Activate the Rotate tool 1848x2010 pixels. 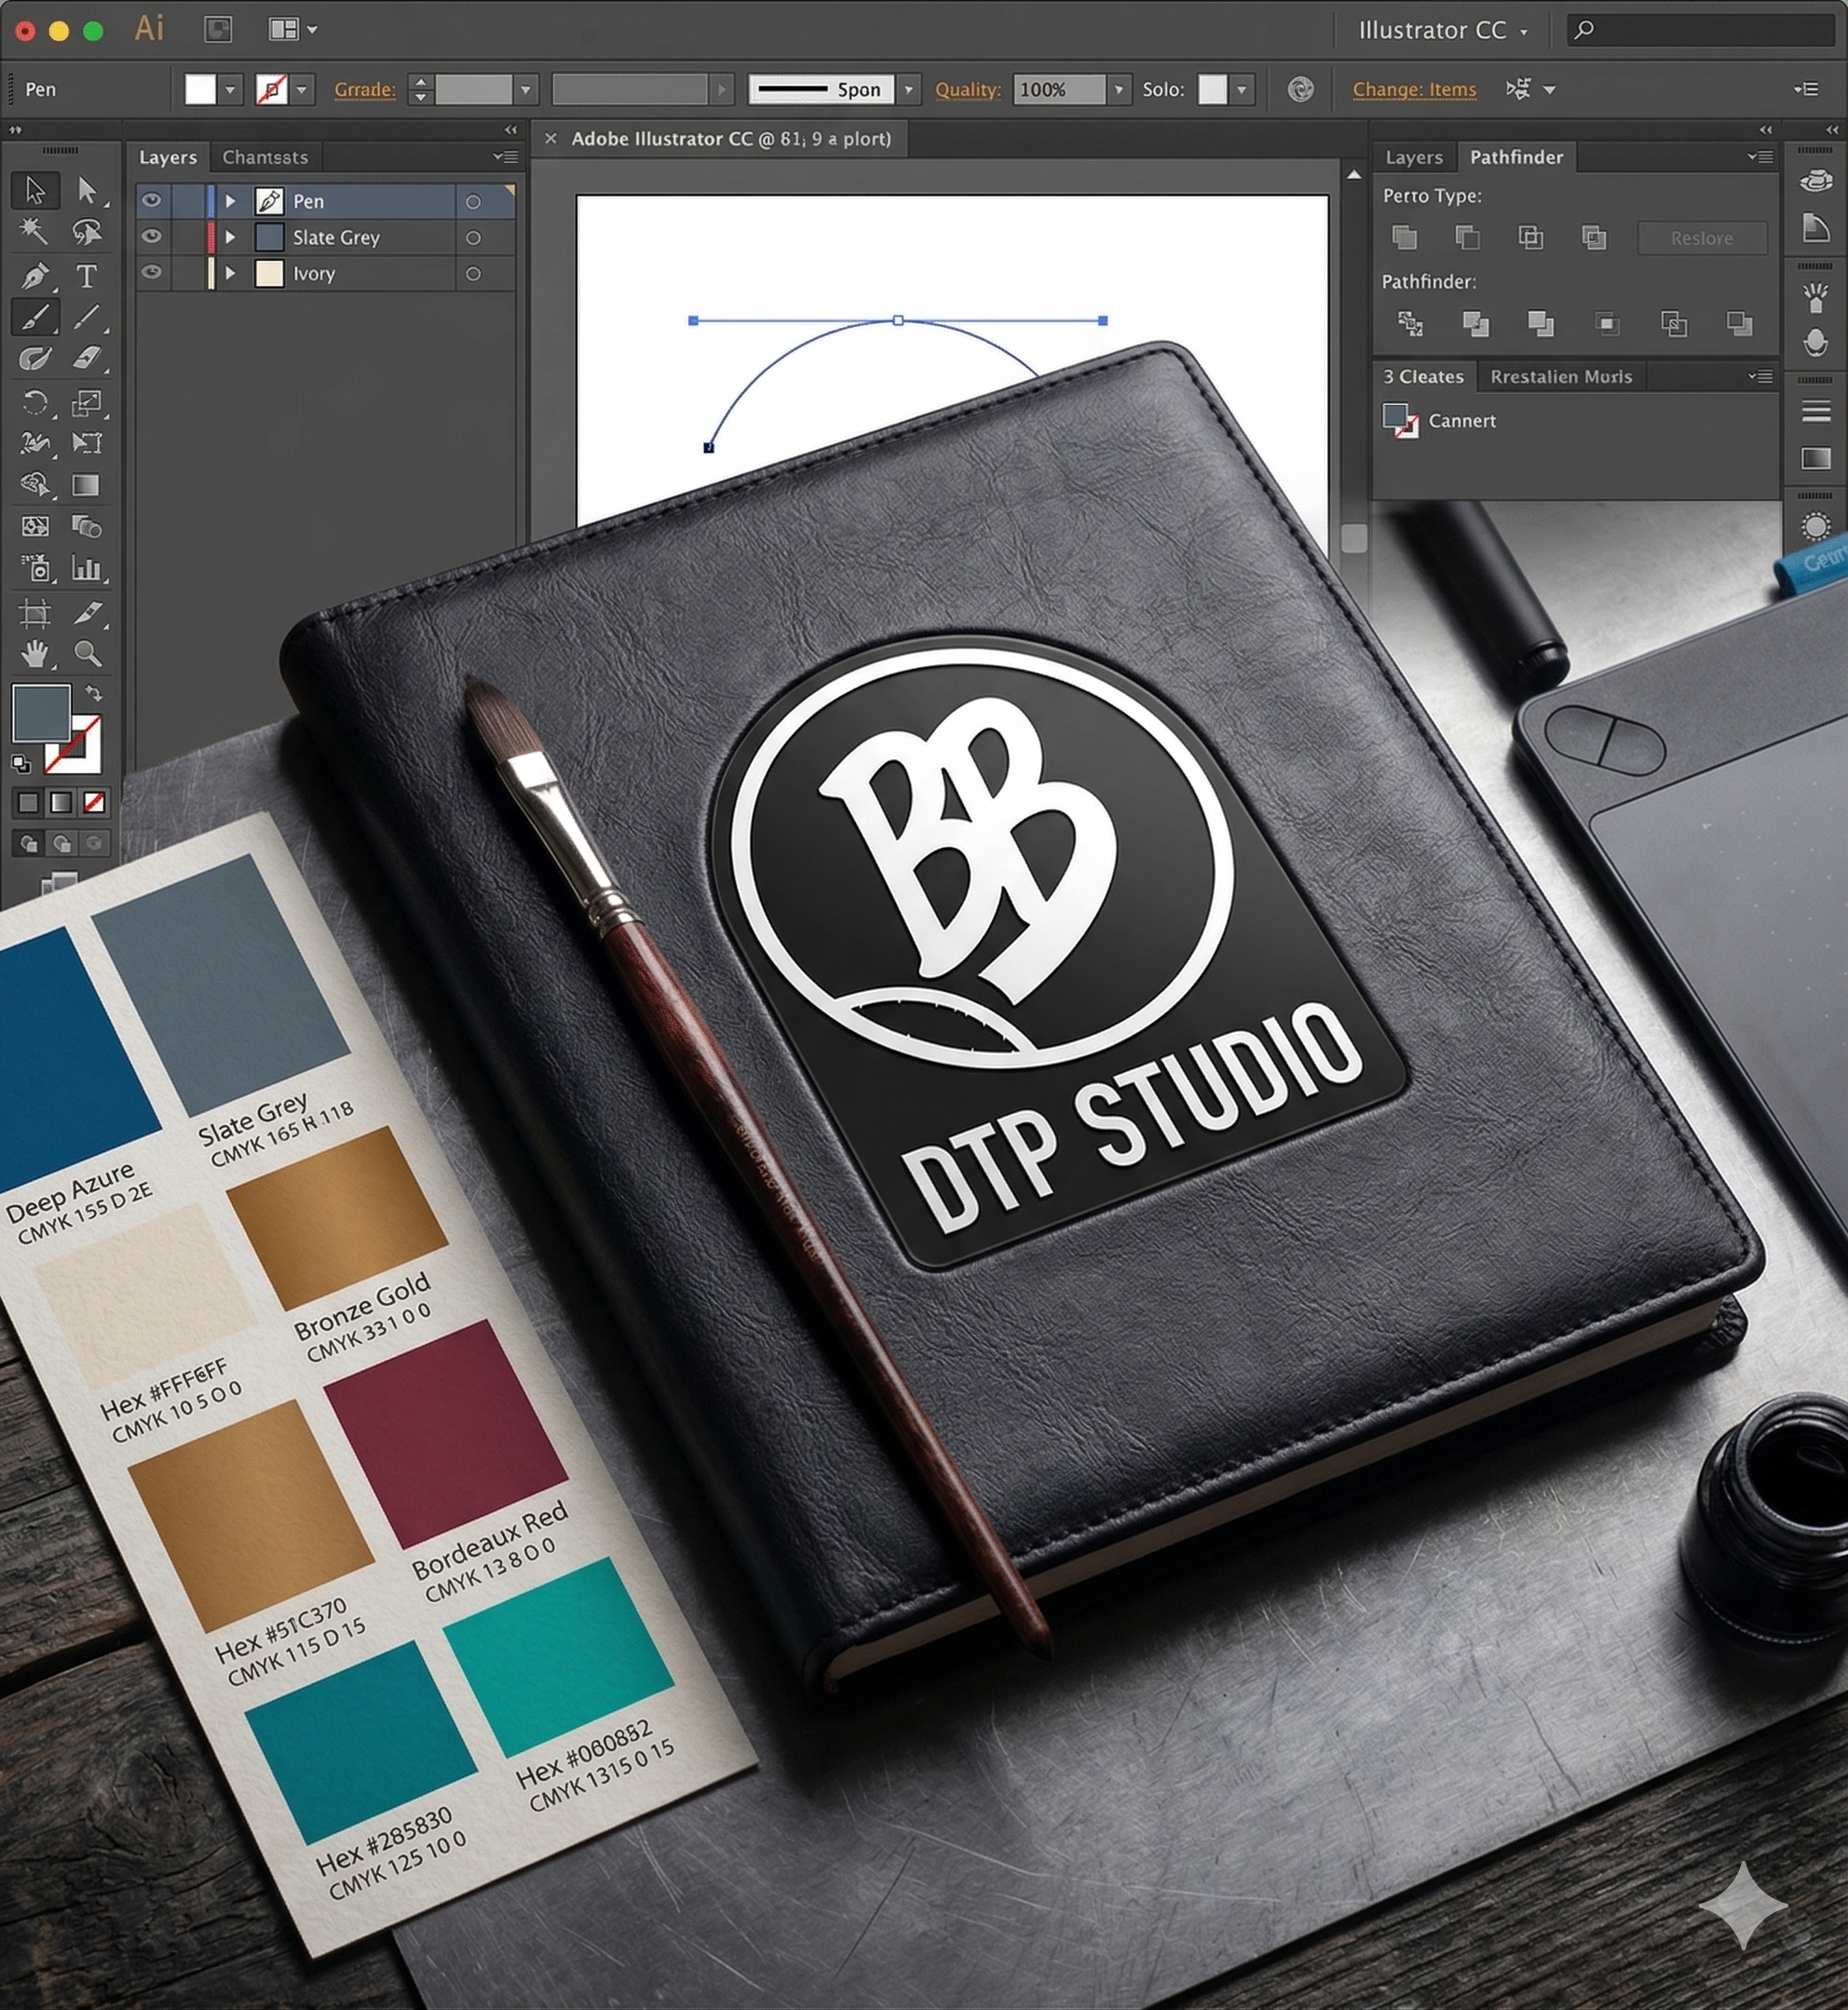pos(35,402)
